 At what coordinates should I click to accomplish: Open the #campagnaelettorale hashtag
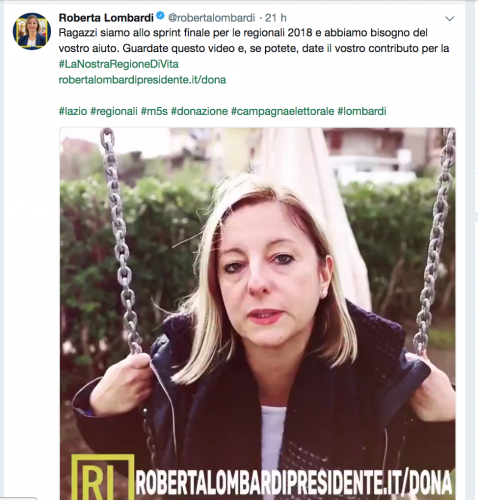tap(283, 111)
